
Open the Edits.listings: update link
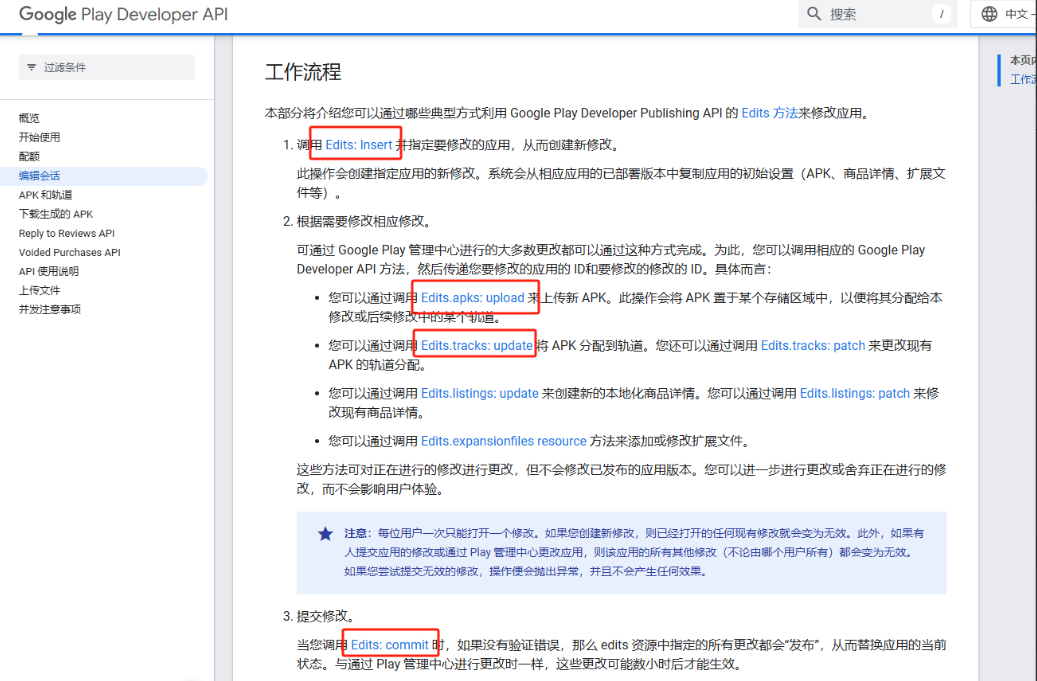[480, 393]
